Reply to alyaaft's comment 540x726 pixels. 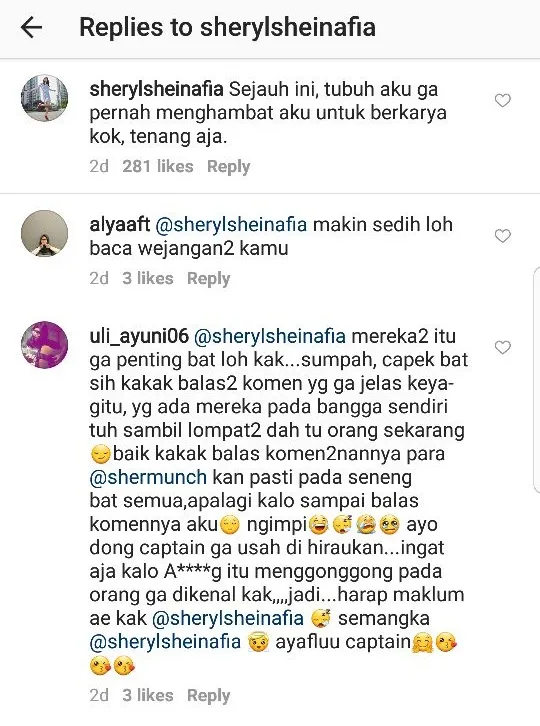[208, 278]
